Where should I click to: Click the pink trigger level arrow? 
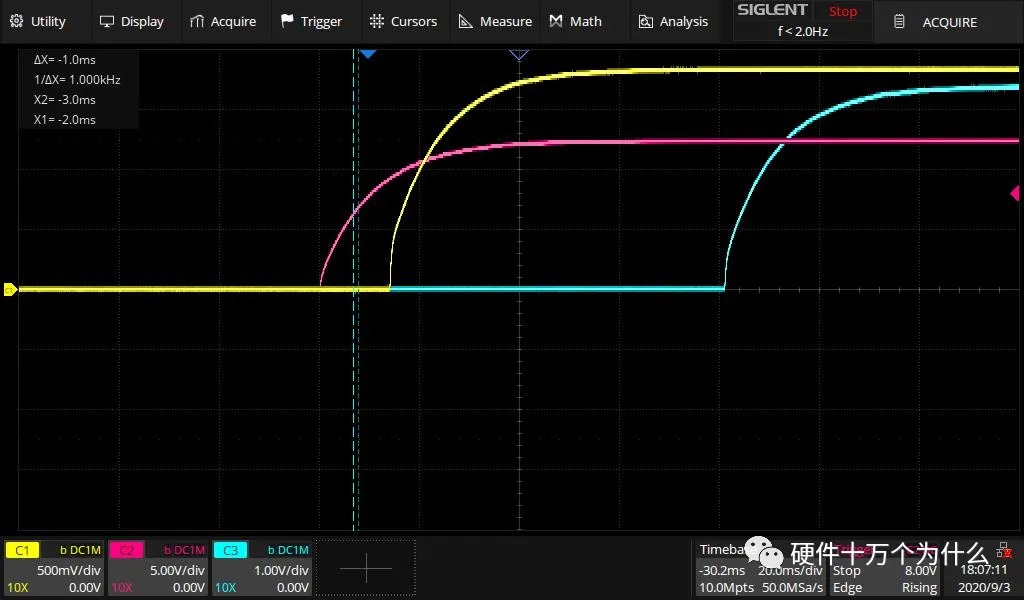point(1015,193)
